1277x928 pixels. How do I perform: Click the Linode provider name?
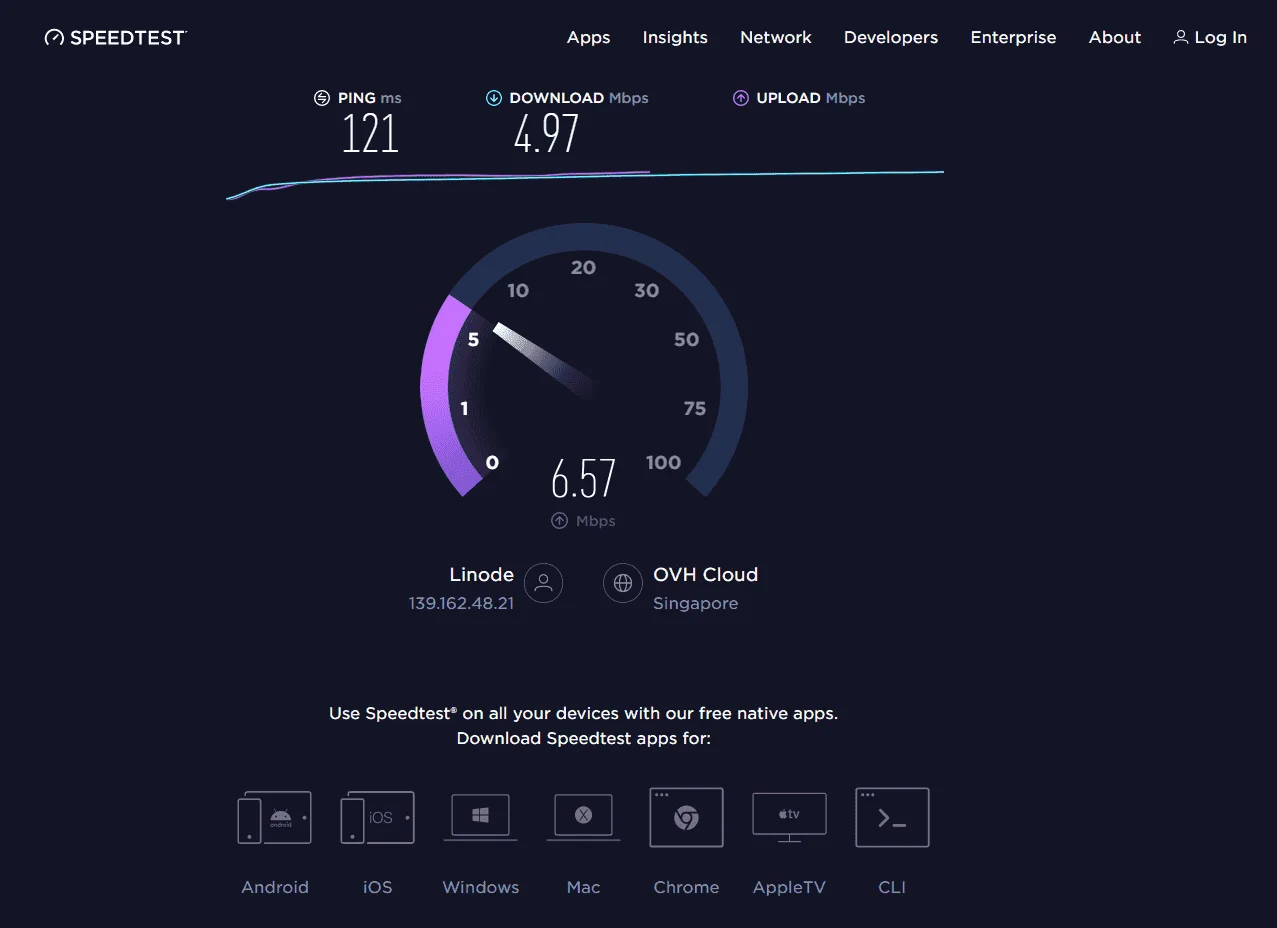(482, 574)
